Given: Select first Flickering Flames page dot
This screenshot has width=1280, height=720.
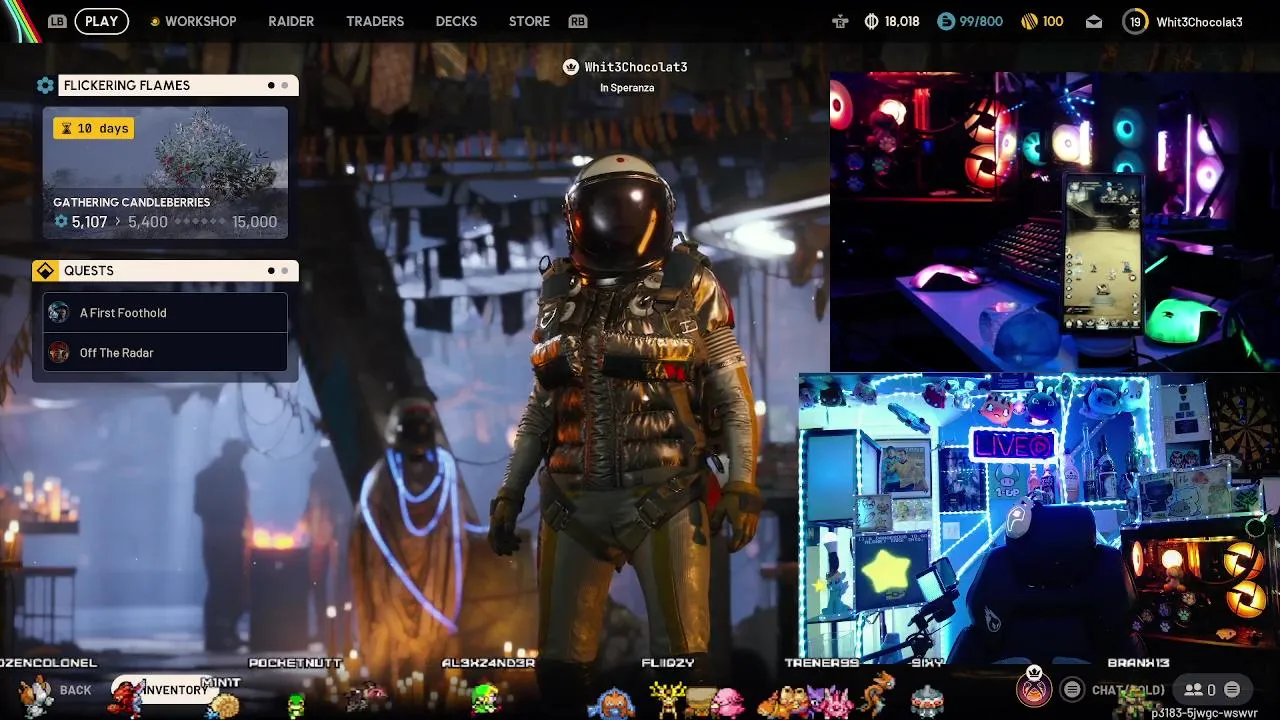Looking at the screenshot, I should (271, 85).
